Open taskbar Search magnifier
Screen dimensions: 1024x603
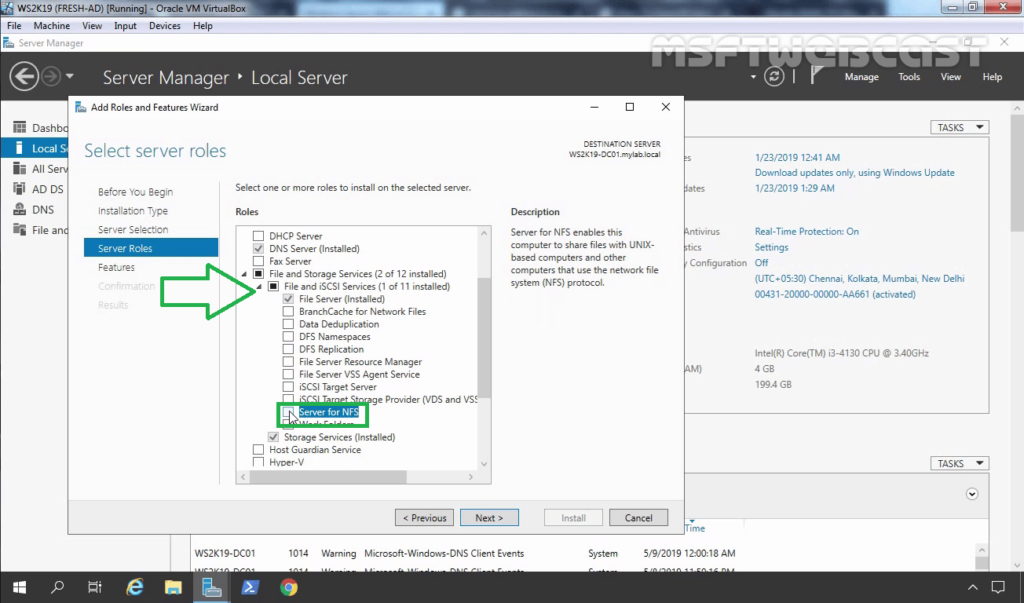[x=57, y=587]
